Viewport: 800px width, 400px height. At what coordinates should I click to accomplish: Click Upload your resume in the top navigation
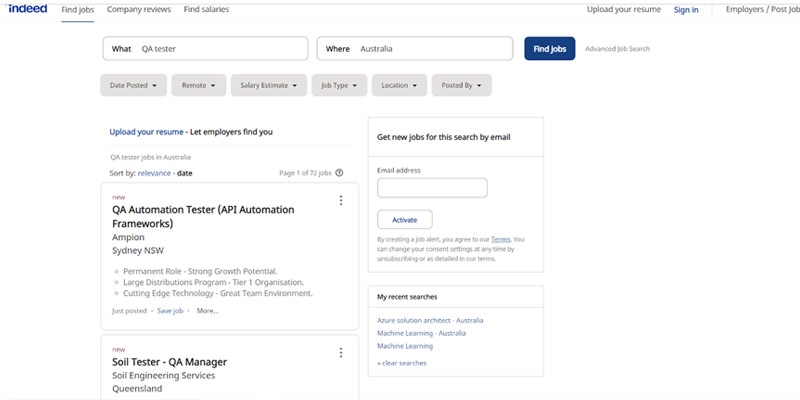point(623,10)
